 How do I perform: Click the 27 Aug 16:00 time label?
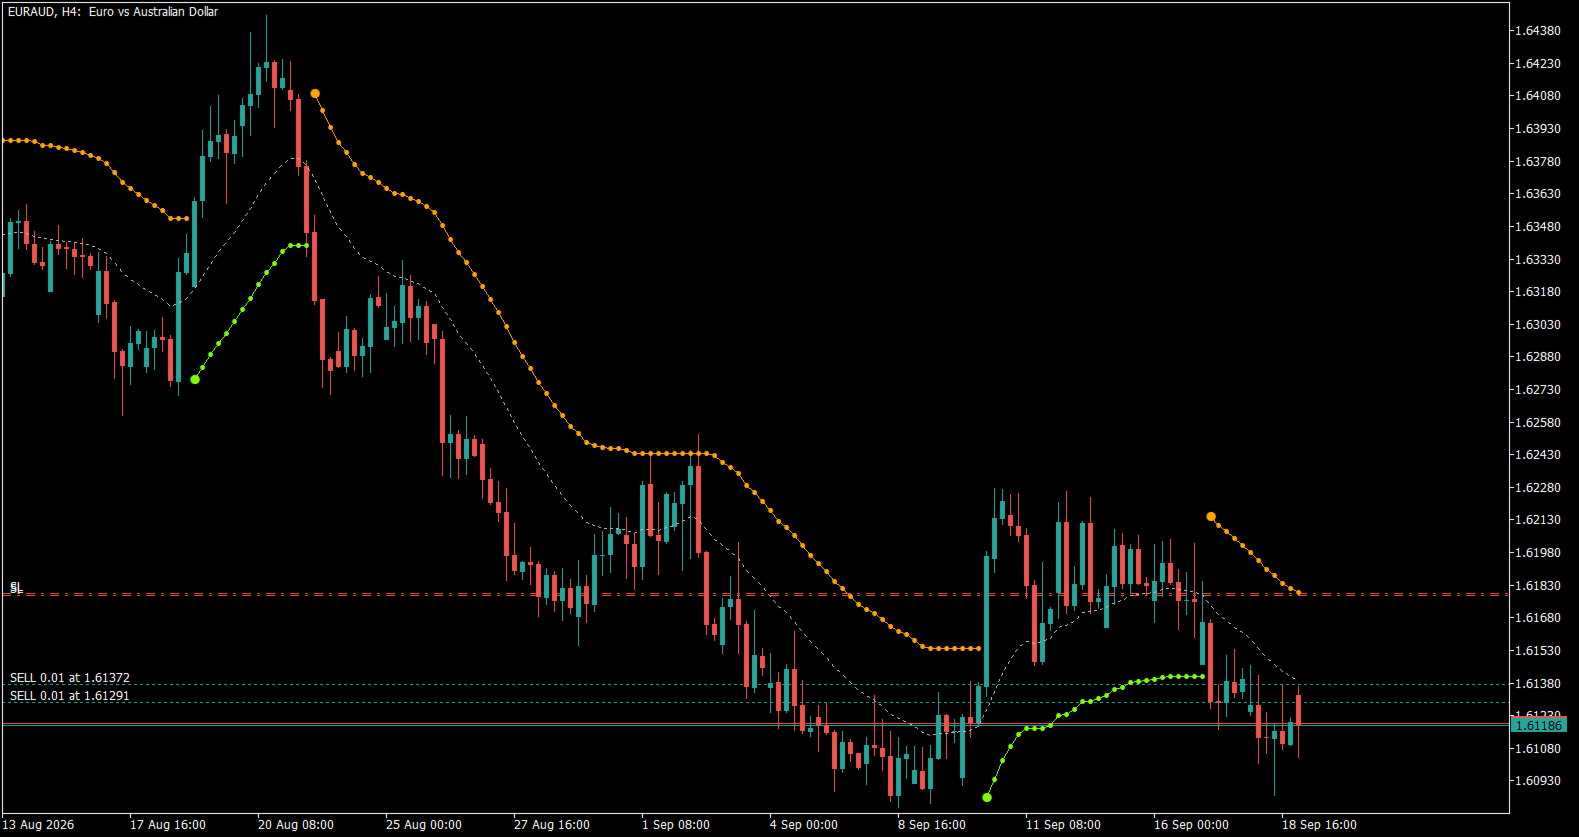click(x=552, y=825)
